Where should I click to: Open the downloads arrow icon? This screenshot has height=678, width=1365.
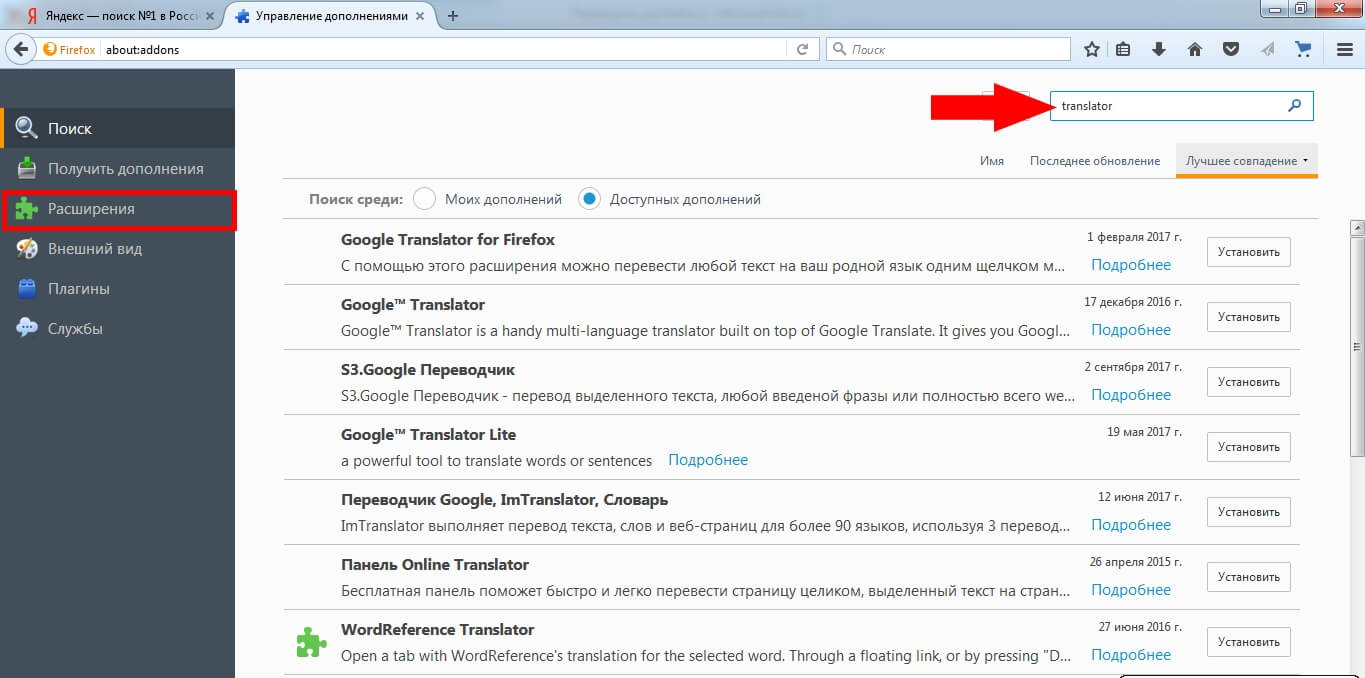1159,49
